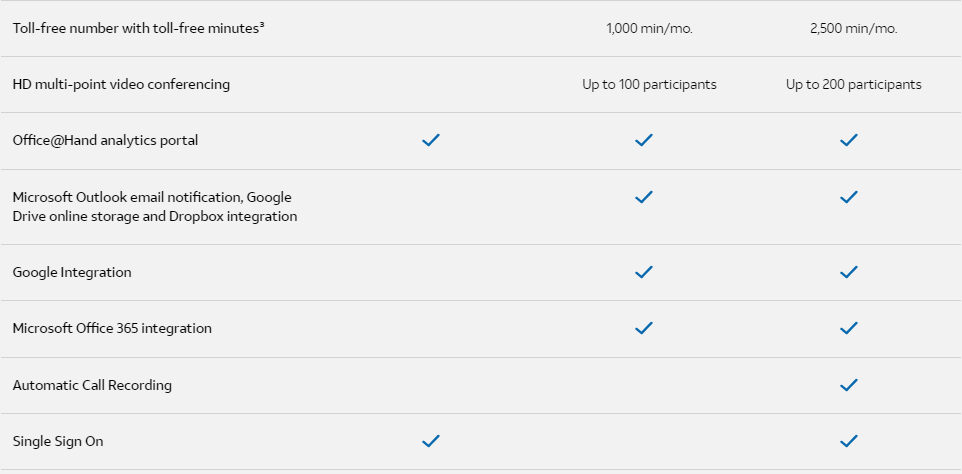Screen dimensions: 962x474
Task: Click last-plan checkmark for Dropbox integration row
Action: [x=848, y=197]
